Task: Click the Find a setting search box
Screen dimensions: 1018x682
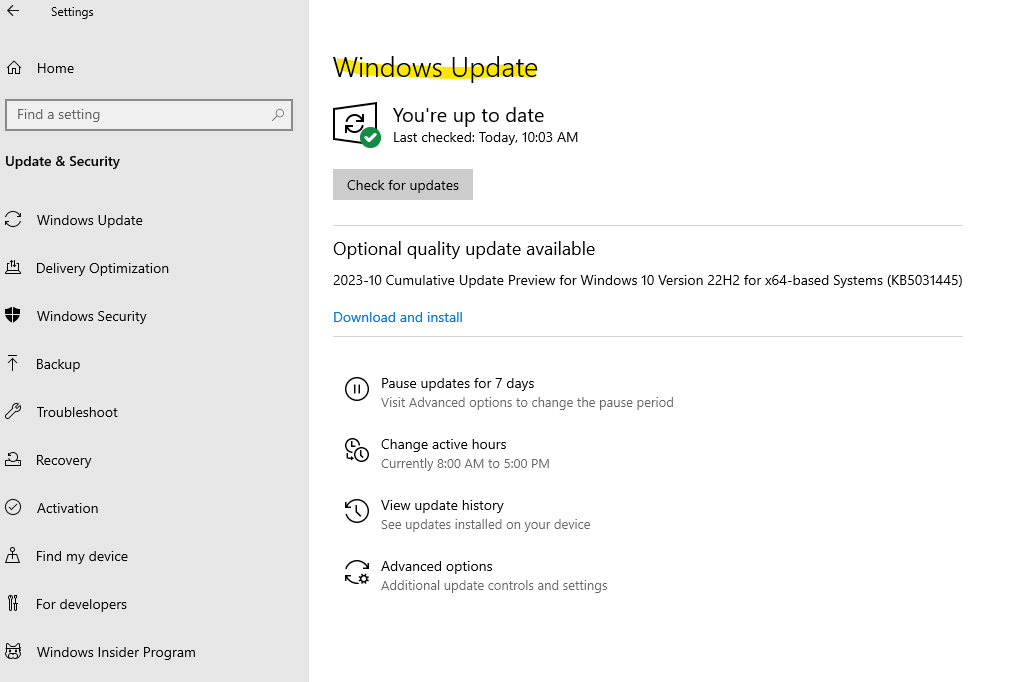Action: click(149, 115)
